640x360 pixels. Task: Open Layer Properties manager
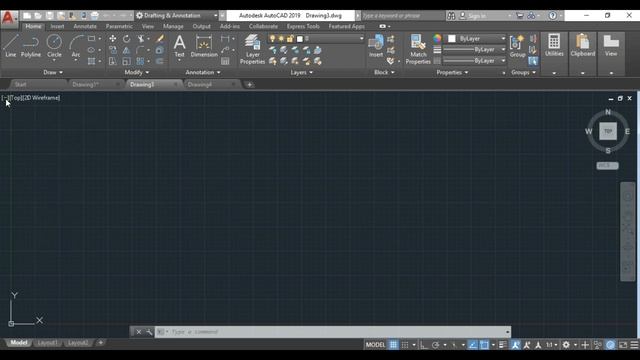252,49
